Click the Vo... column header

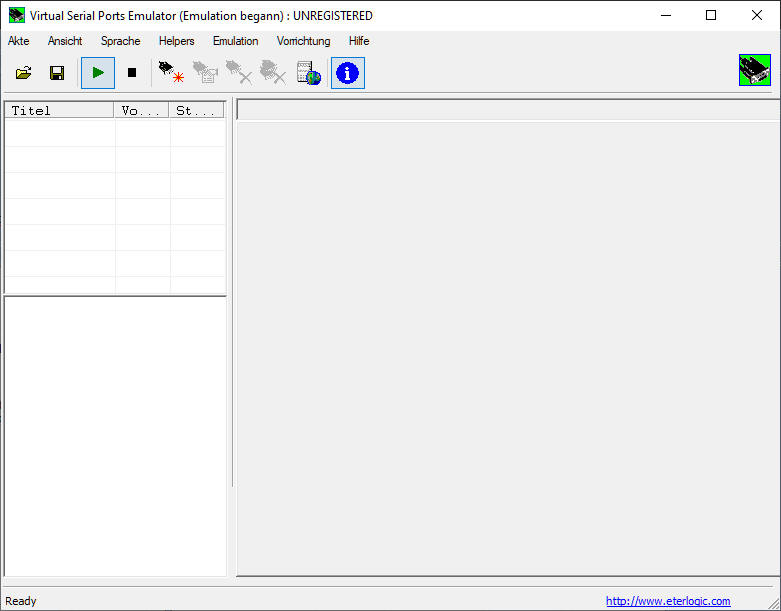tap(141, 110)
